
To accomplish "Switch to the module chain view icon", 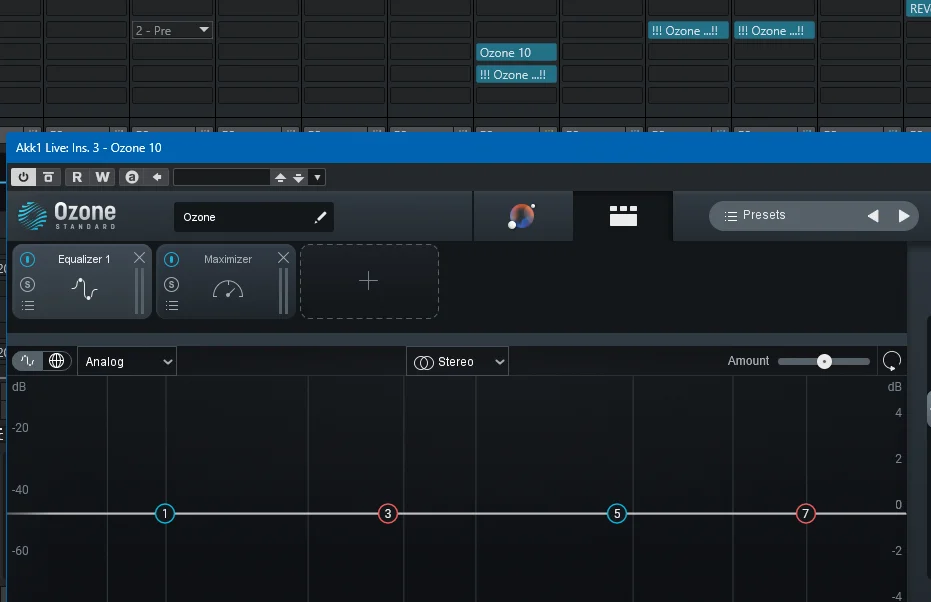I will (623, 216).
